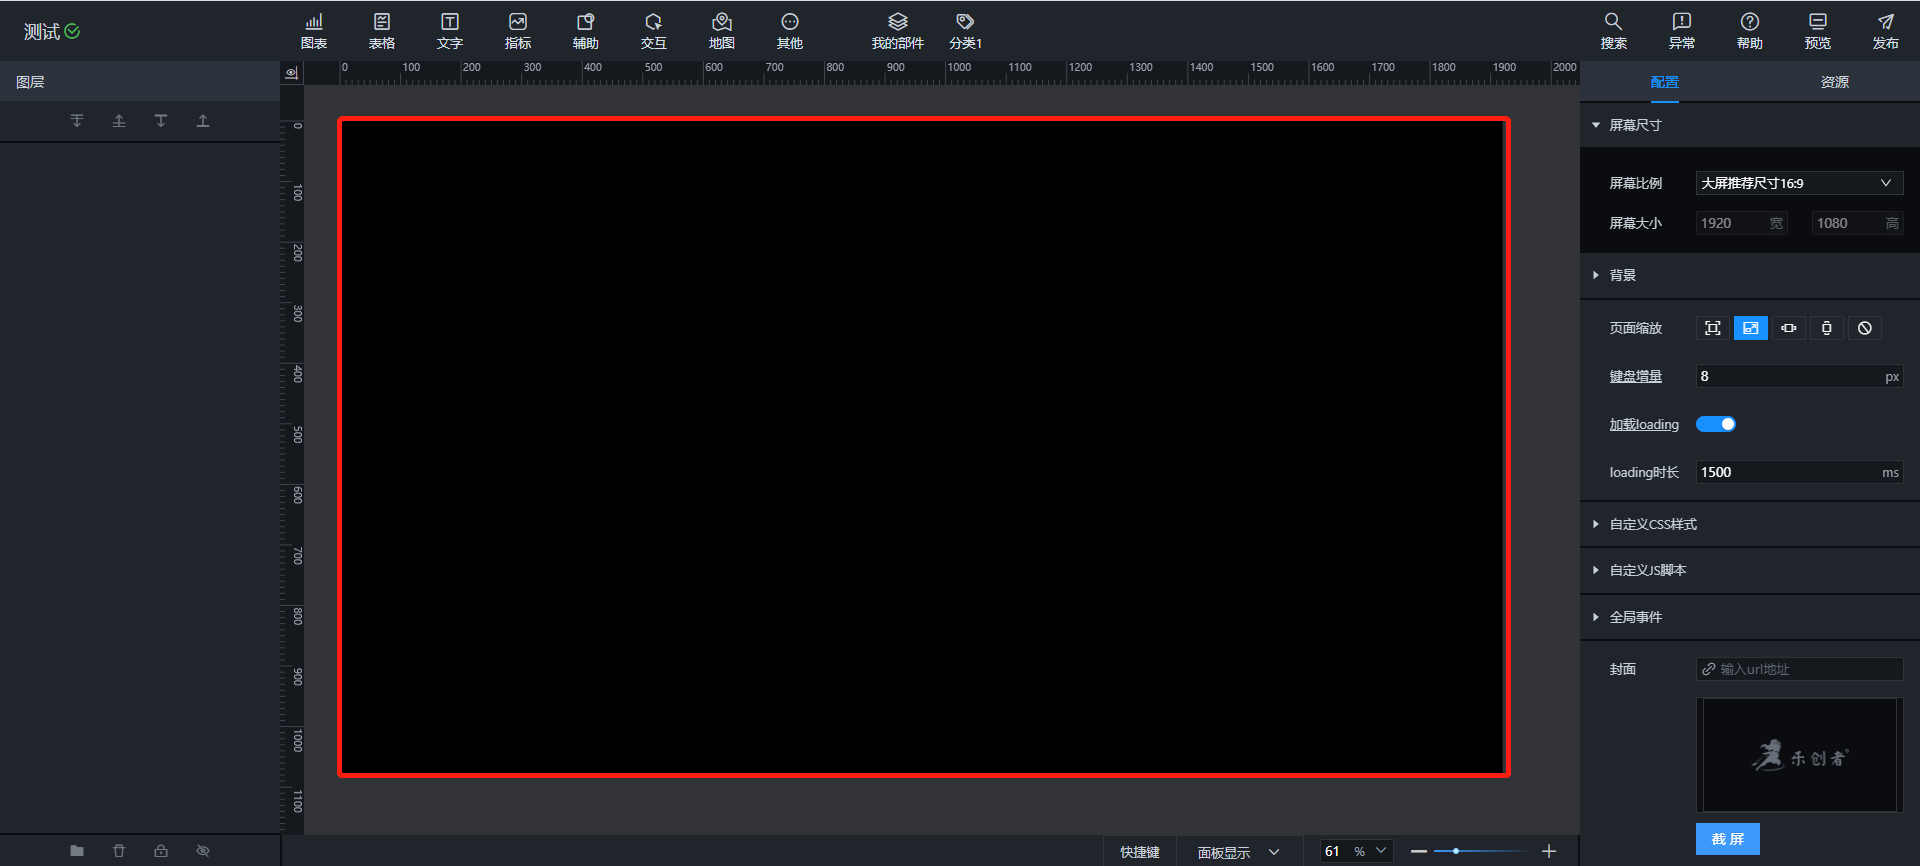This screenshot has height=866, width=1920.
Task: Open the 图表 chart components menu
Action: tap(314, 31)
